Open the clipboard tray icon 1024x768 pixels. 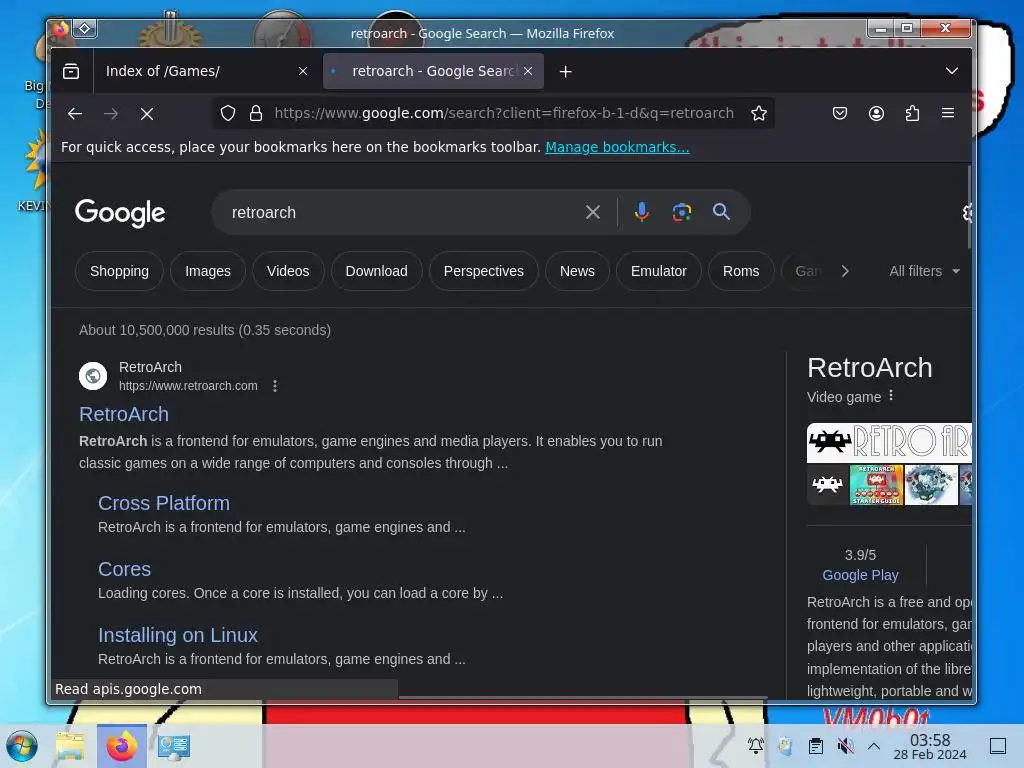pos(816,746)
